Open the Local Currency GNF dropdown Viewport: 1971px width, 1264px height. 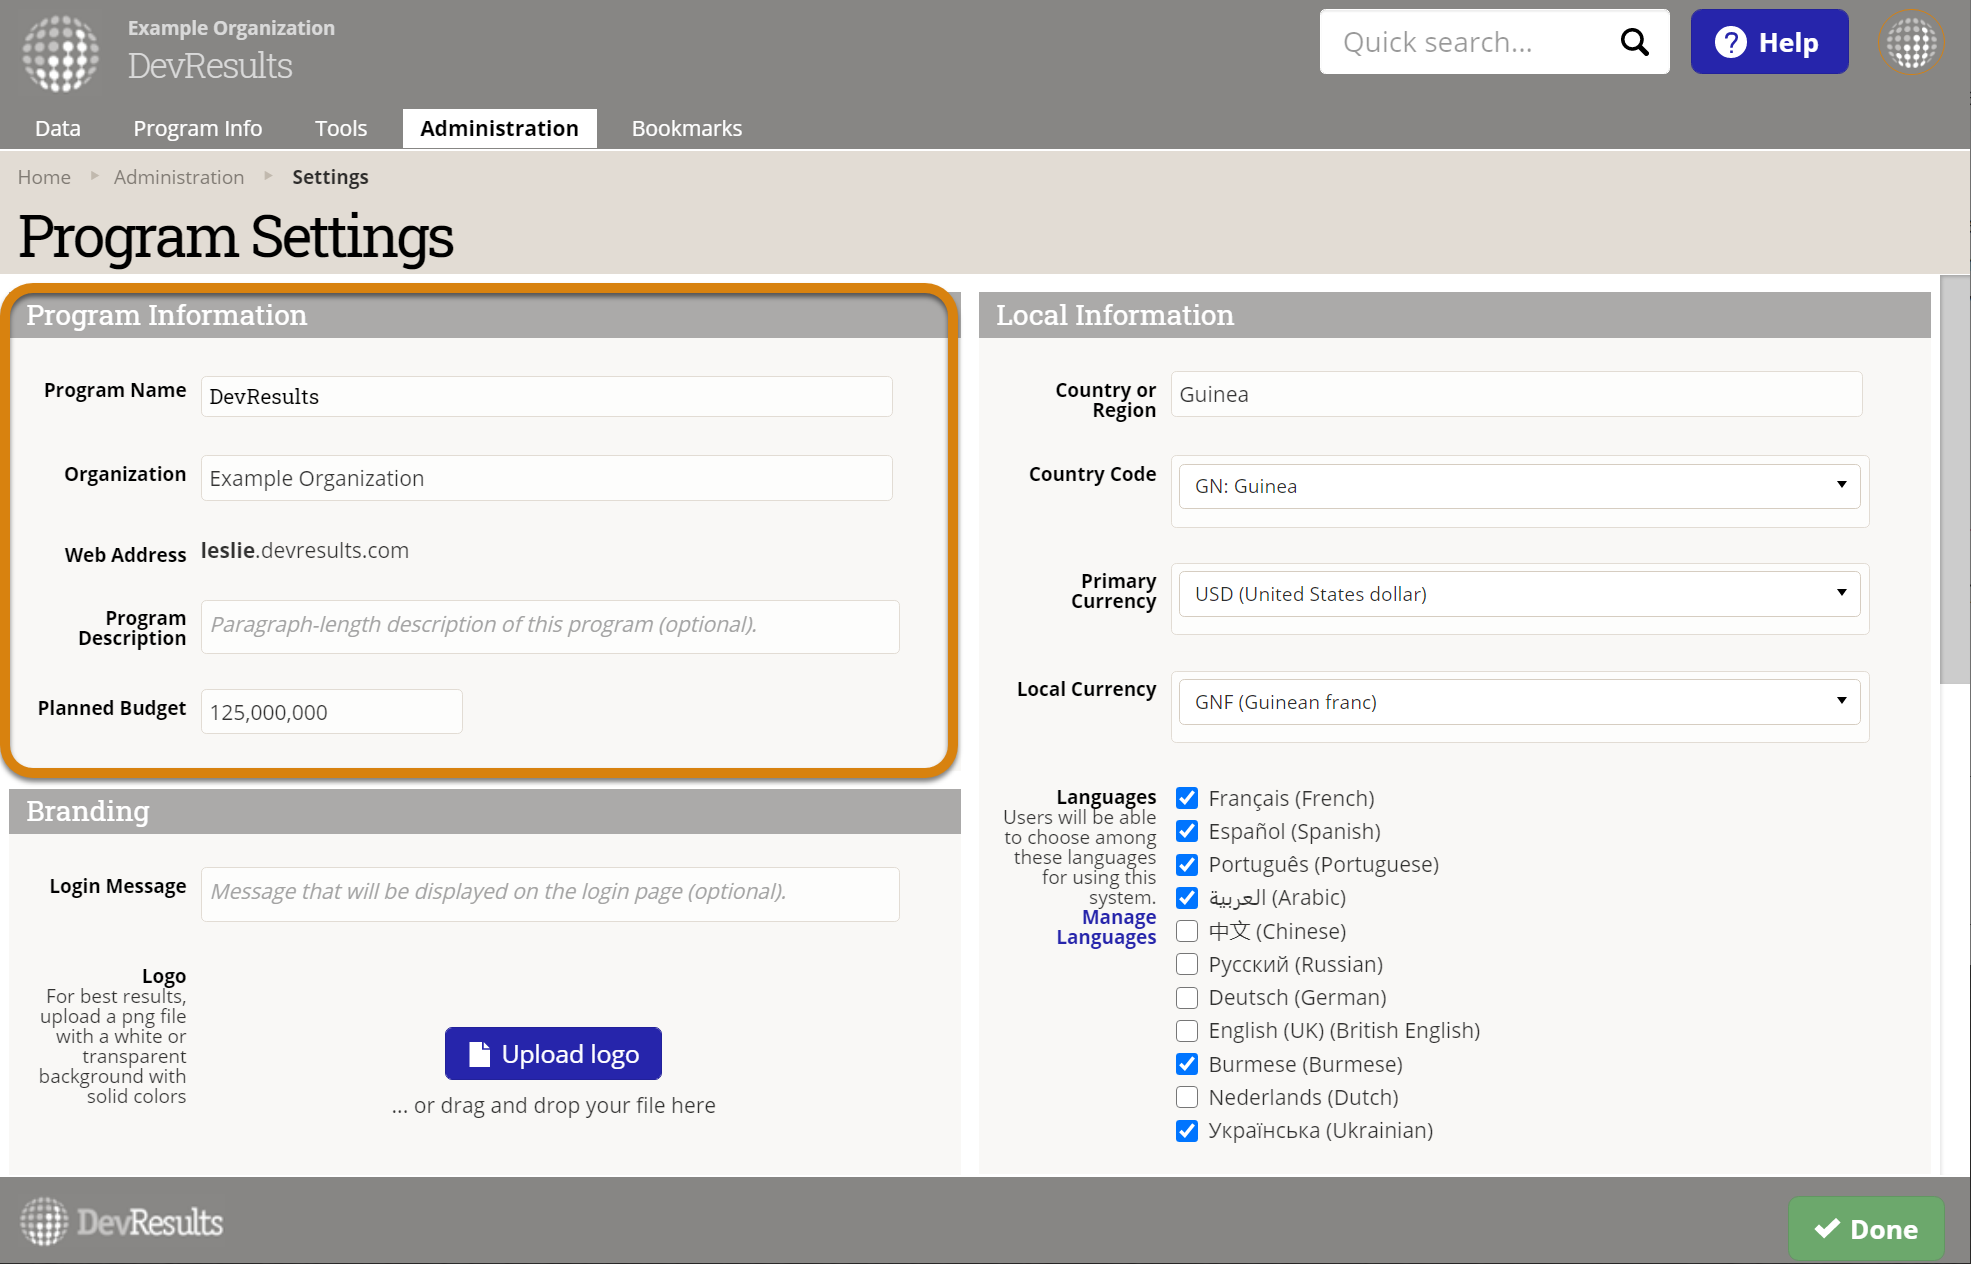point(1518,702)
